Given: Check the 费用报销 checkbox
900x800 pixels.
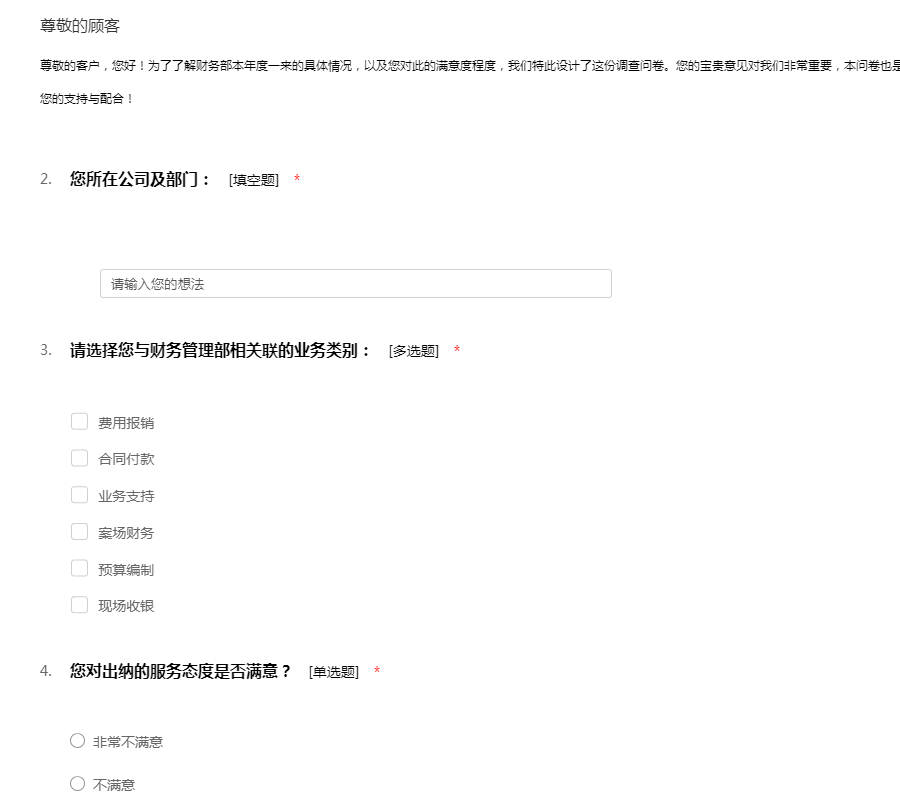Looking at the screenshot, I should (x=80, y=422).
